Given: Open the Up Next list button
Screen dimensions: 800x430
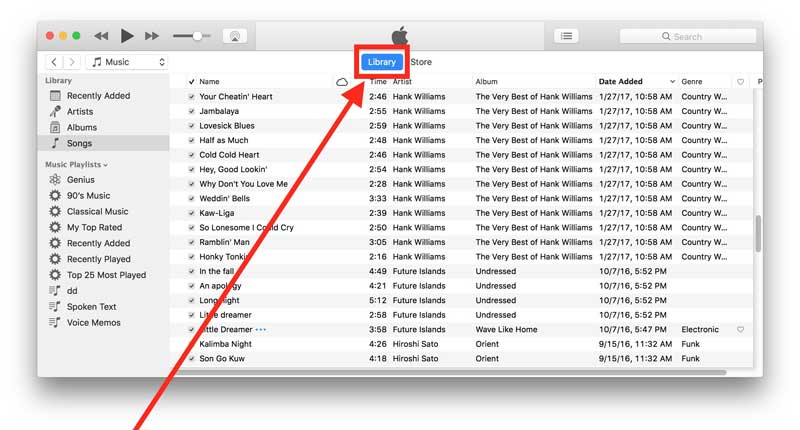Looking at the screenshot, I should coord(566,36).
